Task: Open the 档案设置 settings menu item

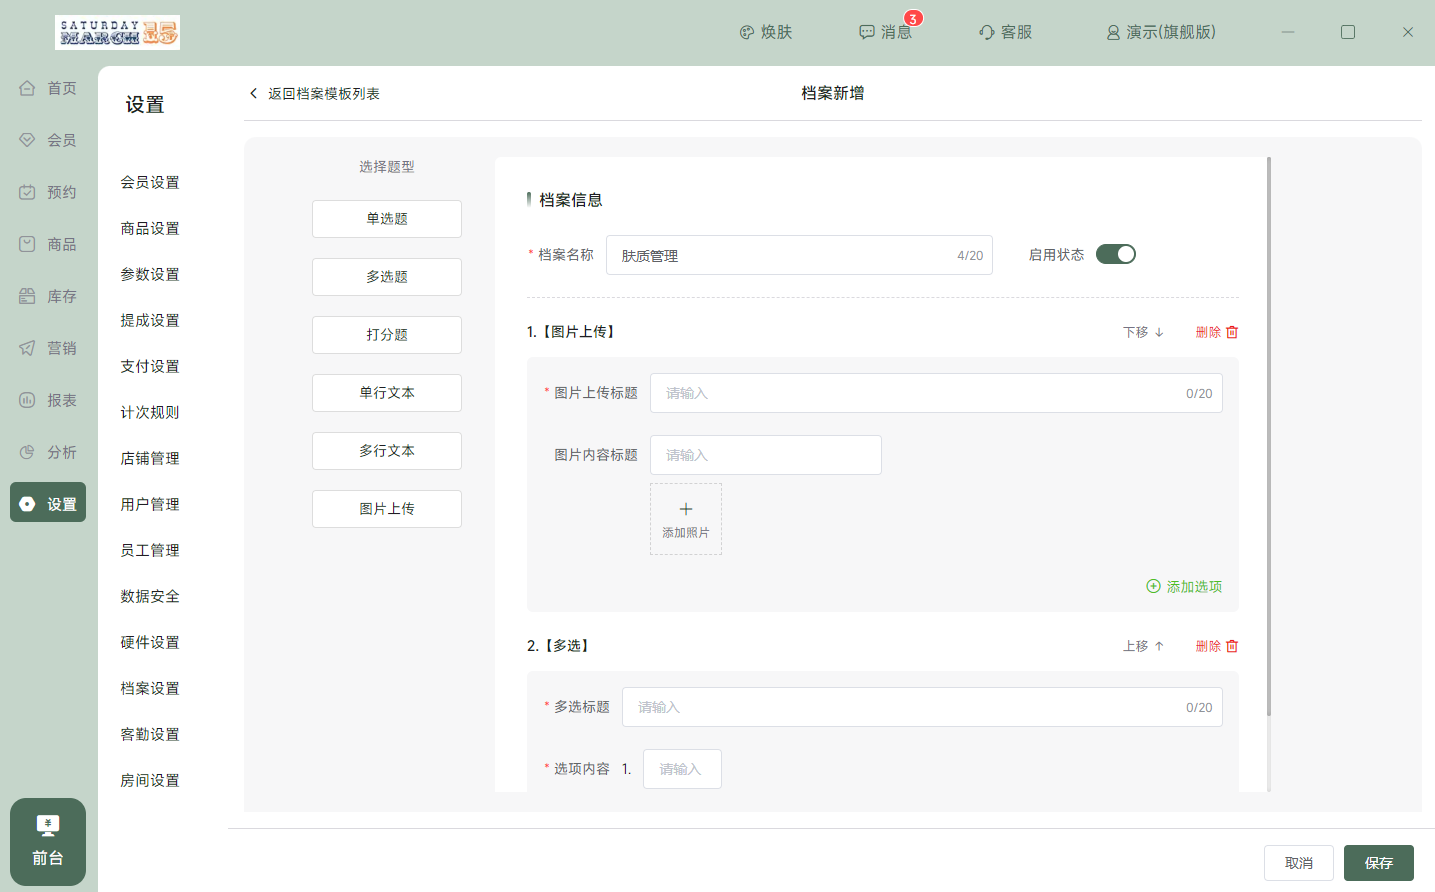Action: coord(150,688)
